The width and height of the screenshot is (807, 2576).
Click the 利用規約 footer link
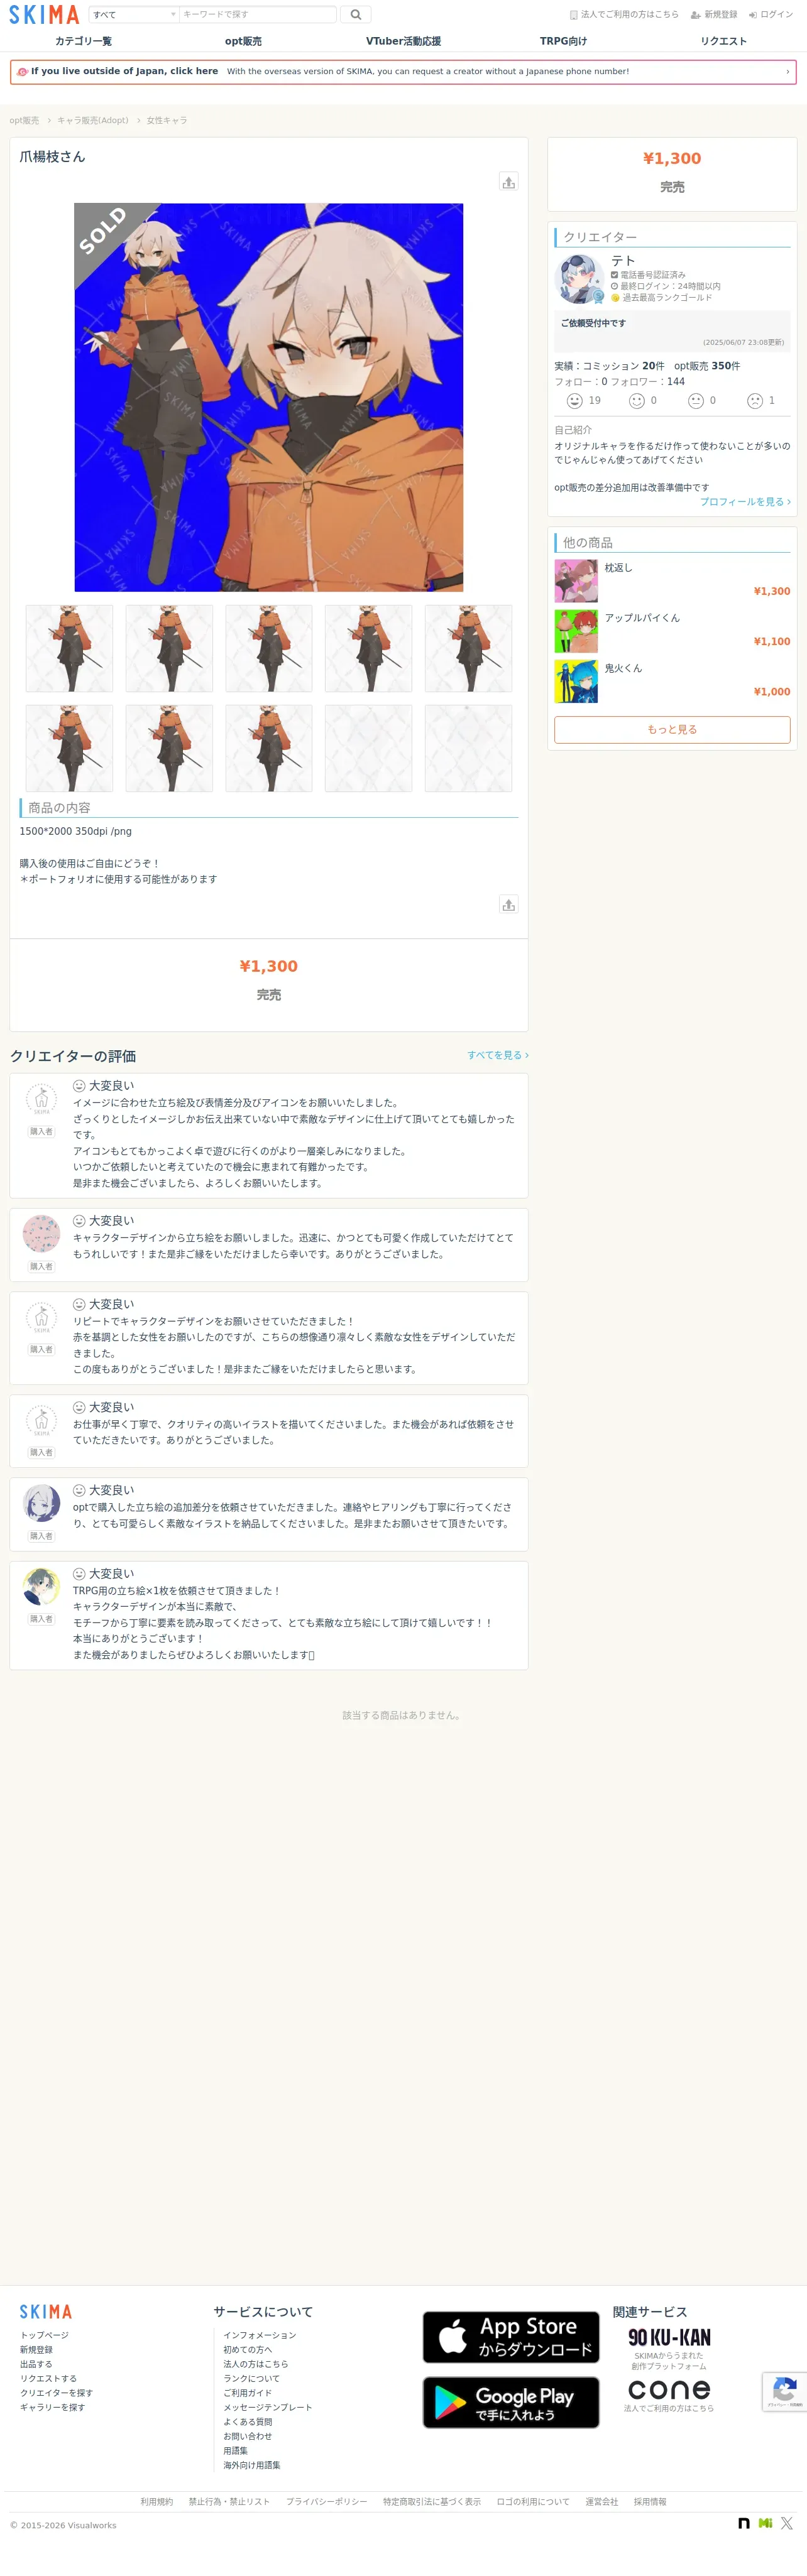point(157,2502)
